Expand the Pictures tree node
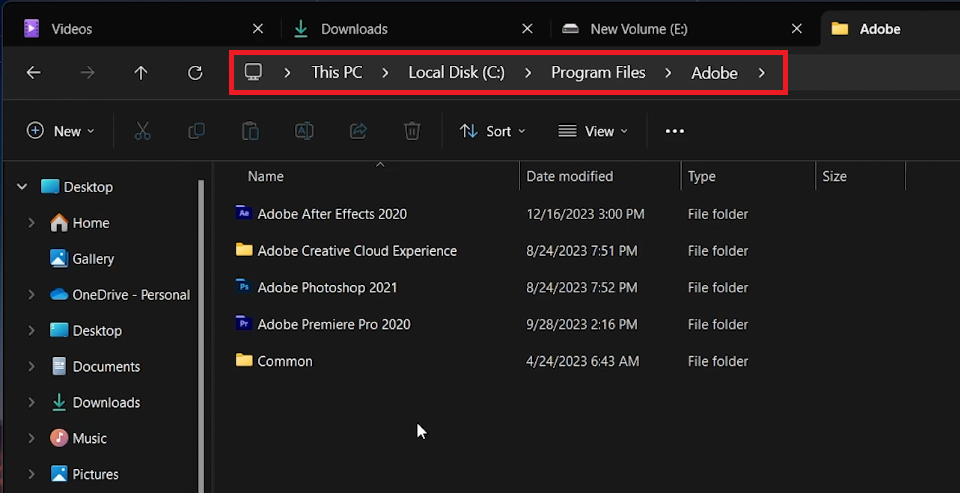 tap(31, 474)
